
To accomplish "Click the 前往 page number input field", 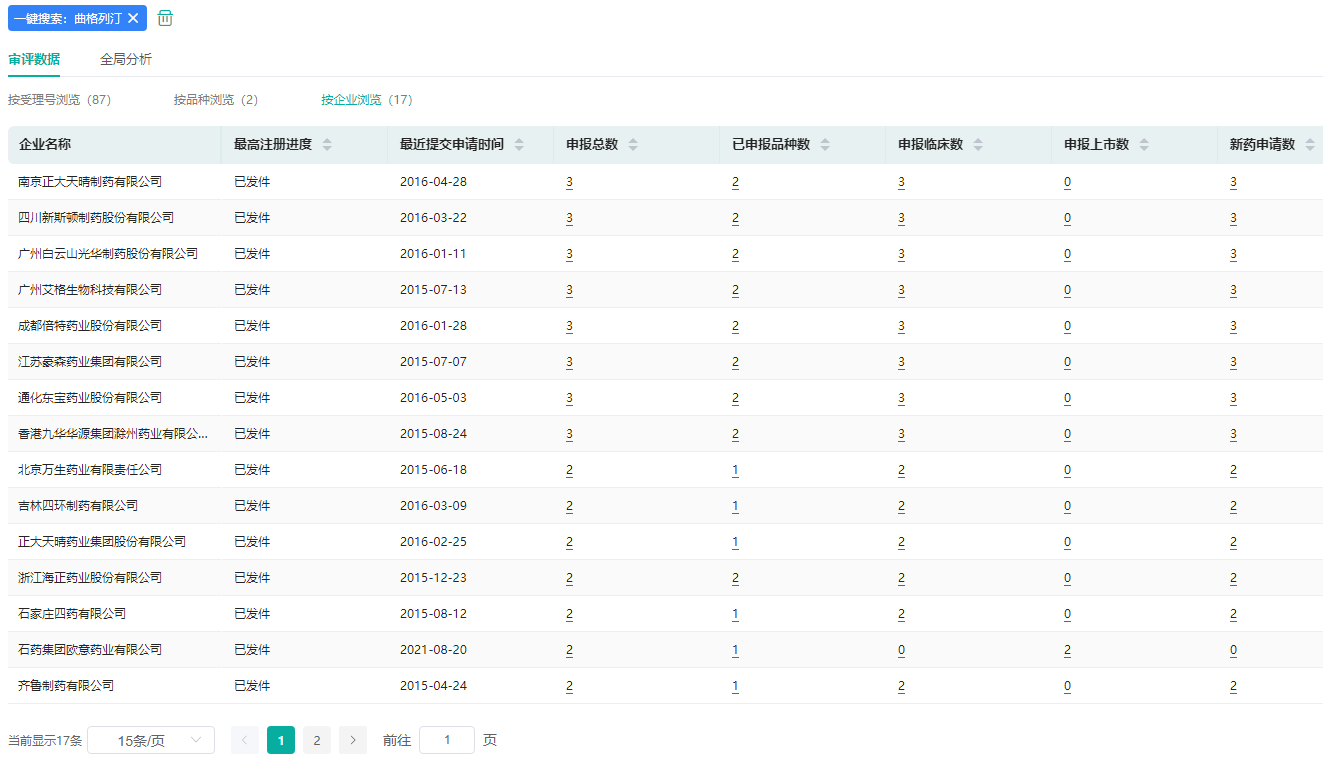I will (x=446, y=740).
